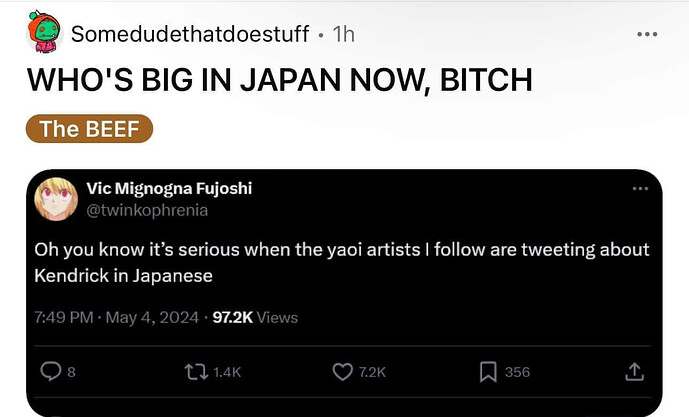This screenshot has height=417, width=689.
Task: Click Vic Mignogna Fujoshi's round avatar
Action: click(55, 199)
